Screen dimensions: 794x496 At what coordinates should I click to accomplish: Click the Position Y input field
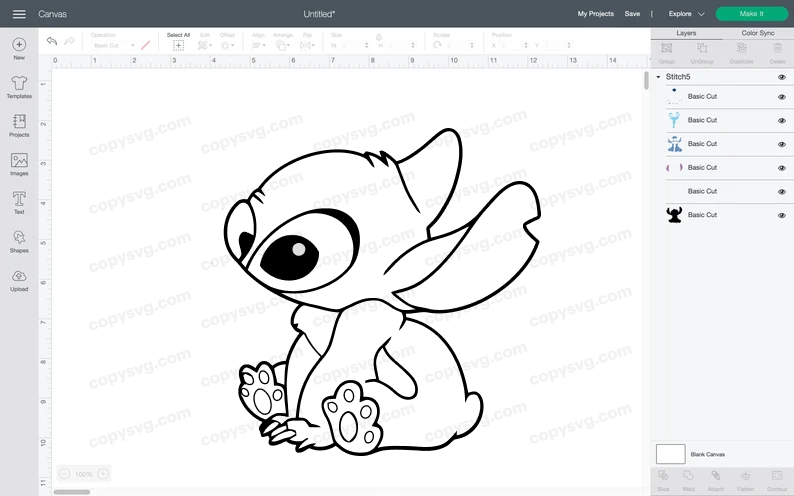pos(557,46)
